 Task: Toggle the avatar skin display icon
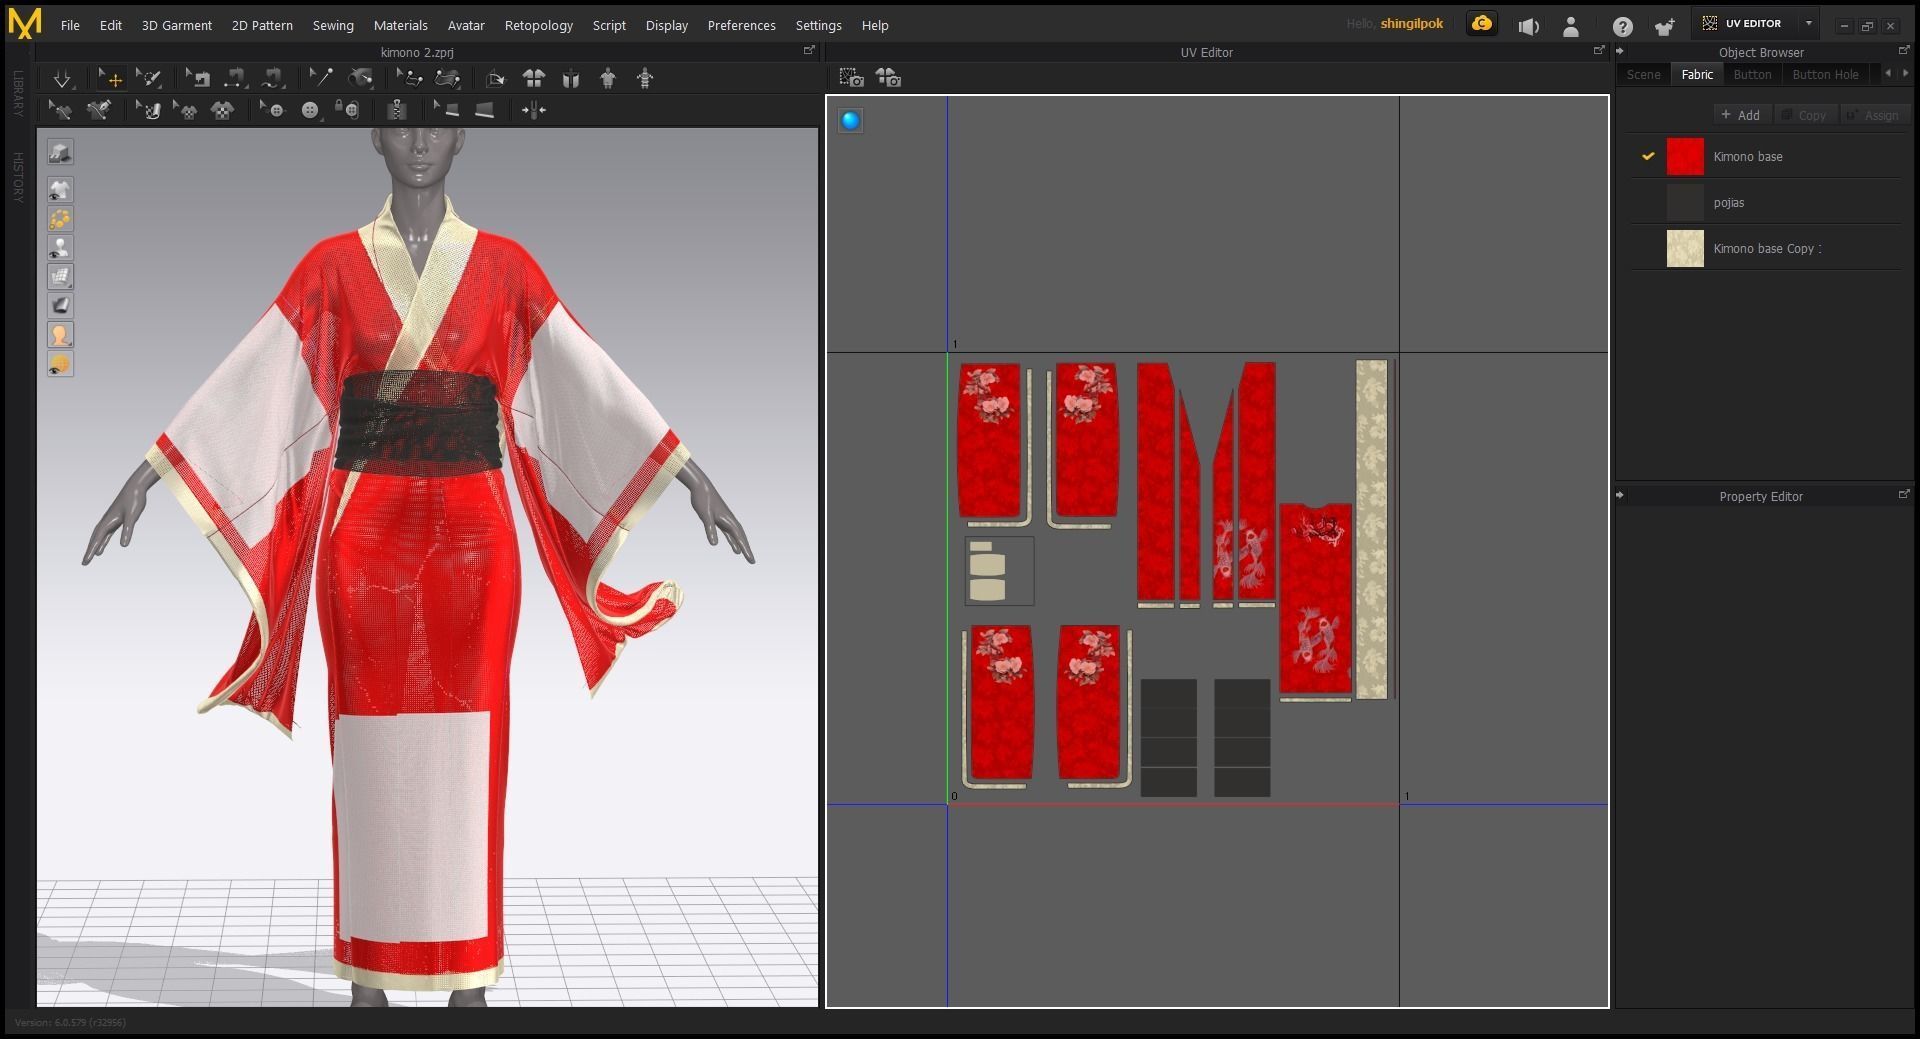60,335
